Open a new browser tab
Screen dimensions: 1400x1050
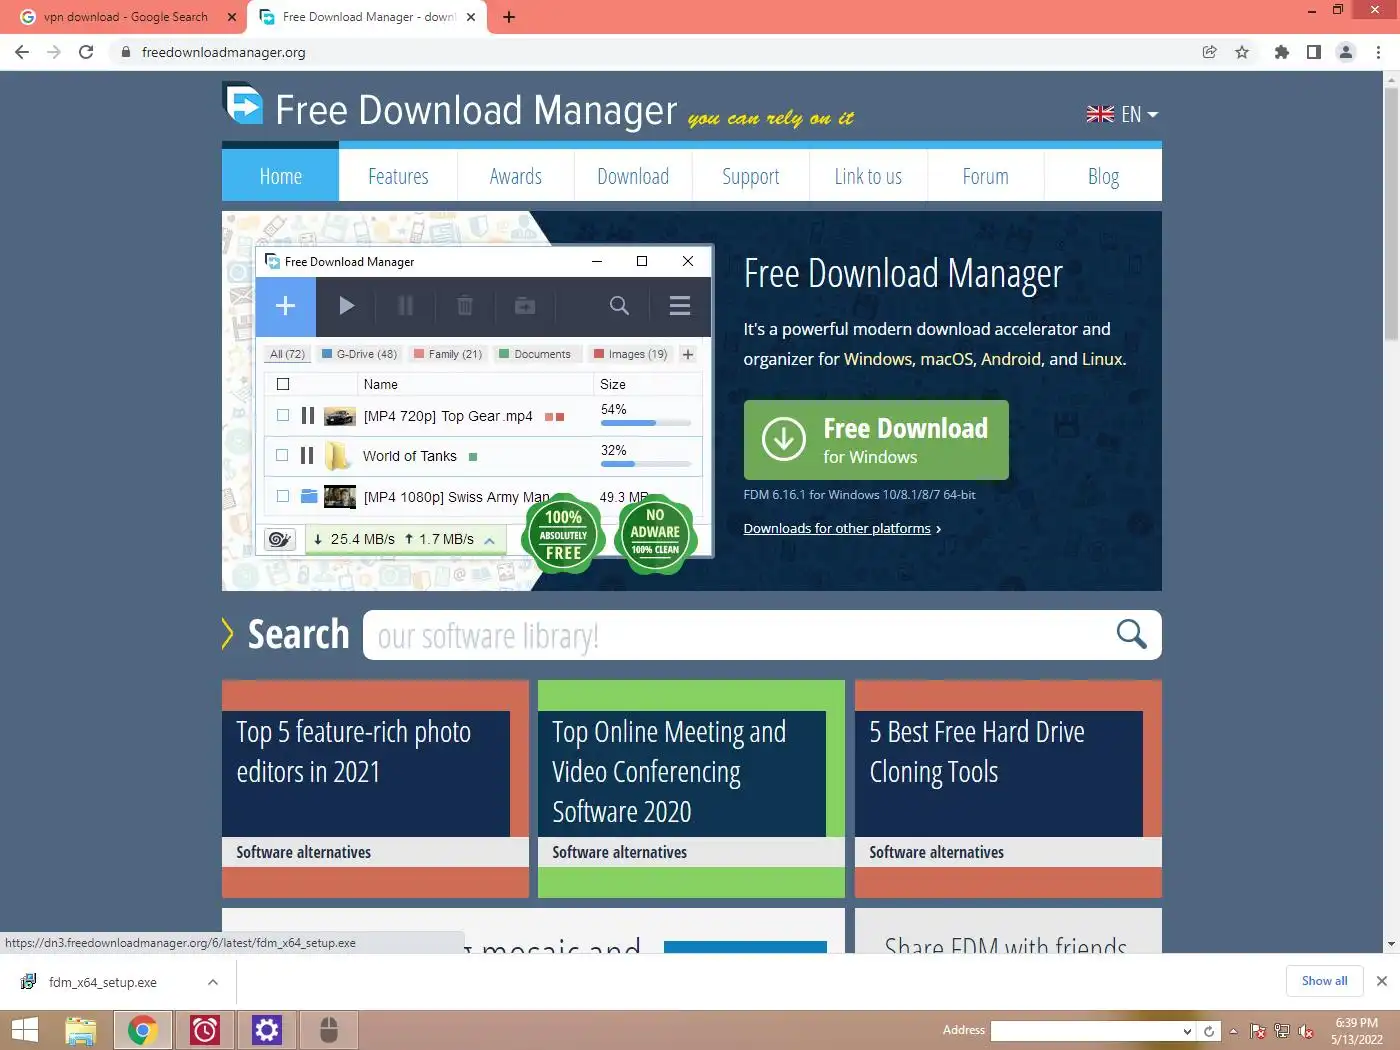[509, 17]
